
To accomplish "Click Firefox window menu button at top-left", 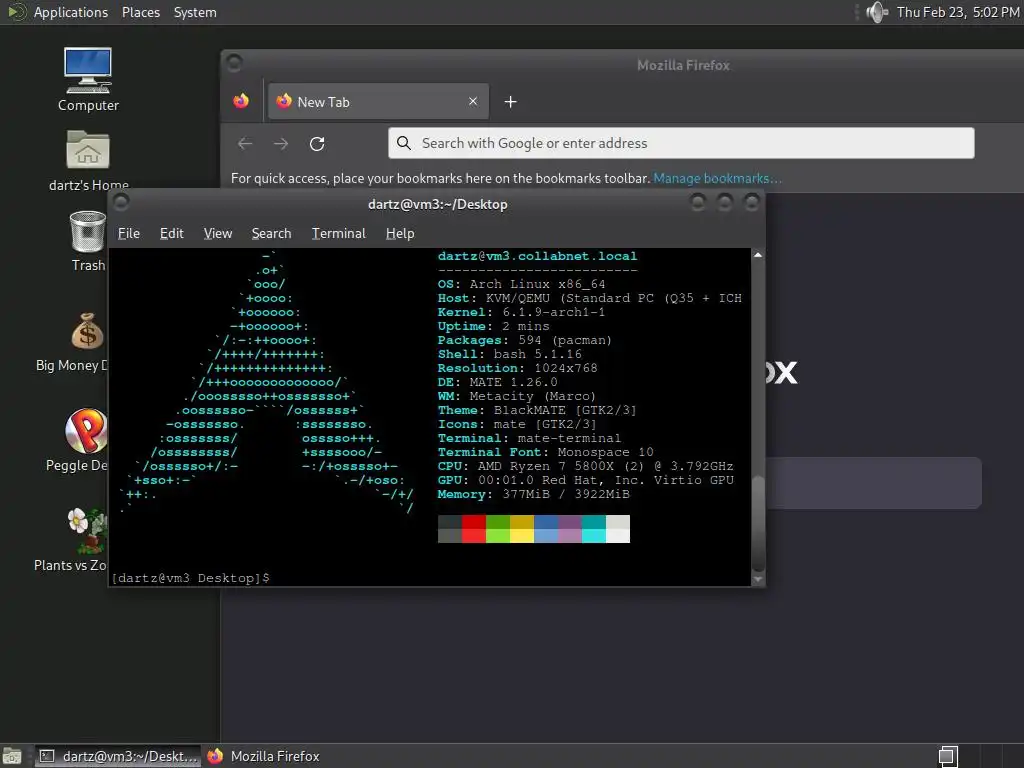I will pyautogui.click(x=234, y=63).
